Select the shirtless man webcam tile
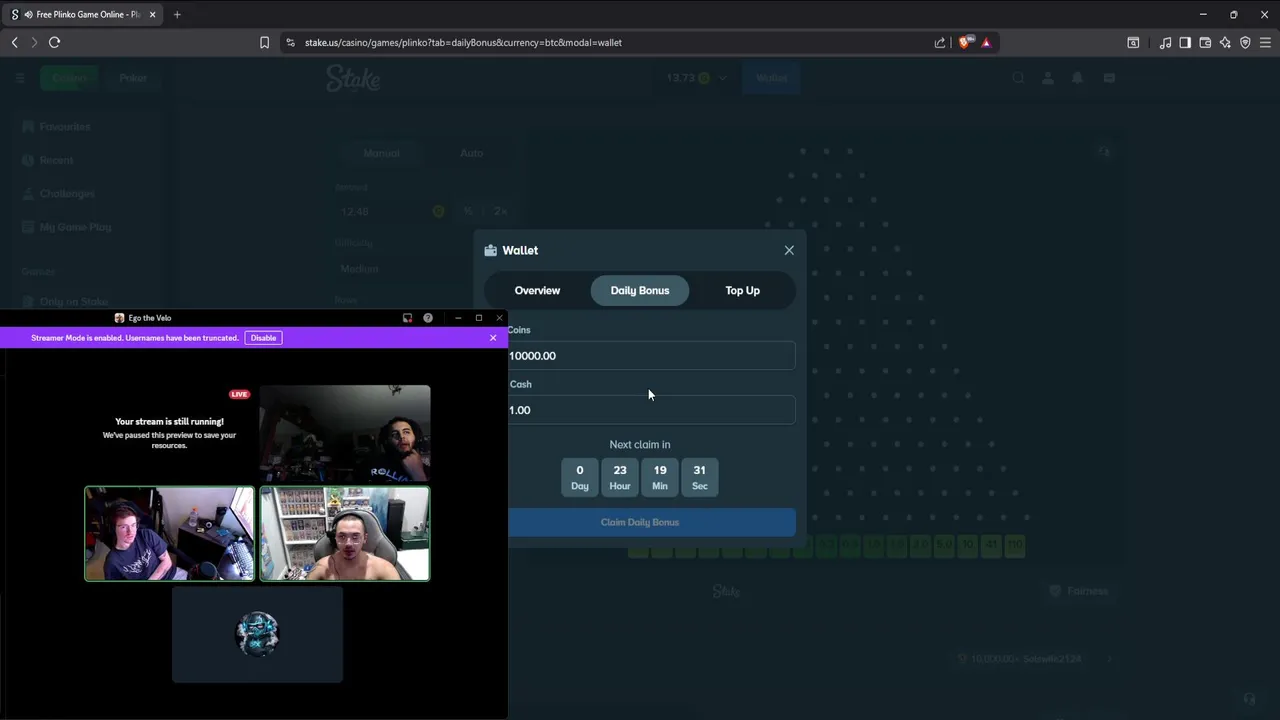 point(345,533)
